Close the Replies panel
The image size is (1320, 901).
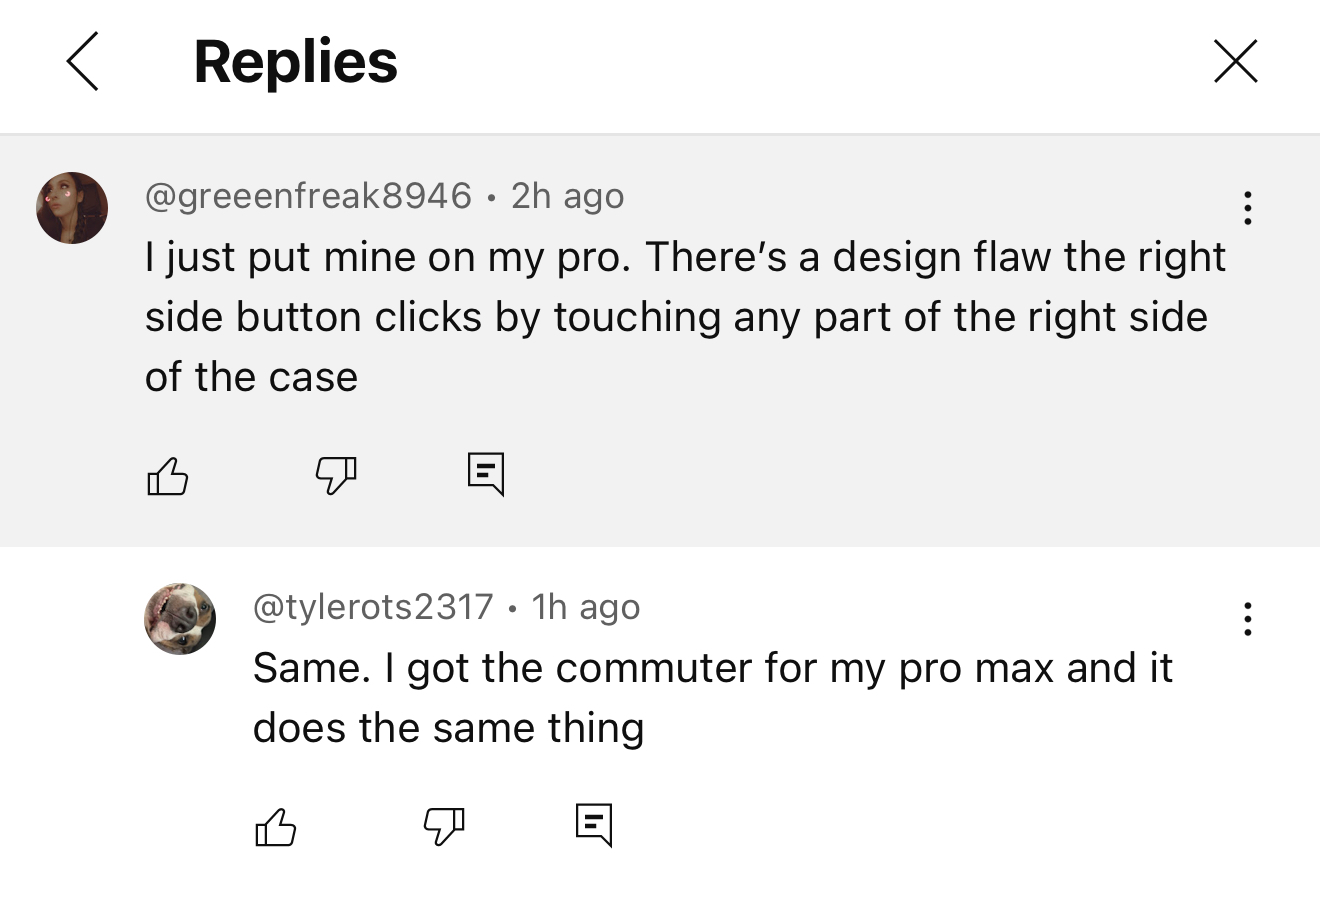pos(1235,61)
